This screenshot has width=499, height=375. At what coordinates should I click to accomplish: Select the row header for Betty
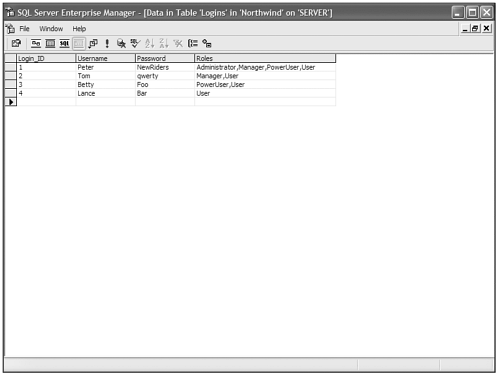pos(11,84)
